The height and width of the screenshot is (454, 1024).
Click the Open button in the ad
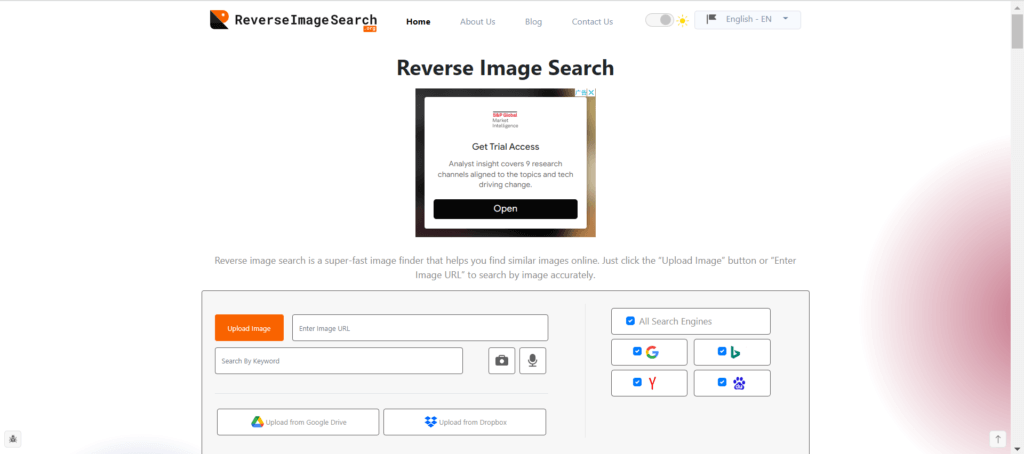tap(505, 209)
